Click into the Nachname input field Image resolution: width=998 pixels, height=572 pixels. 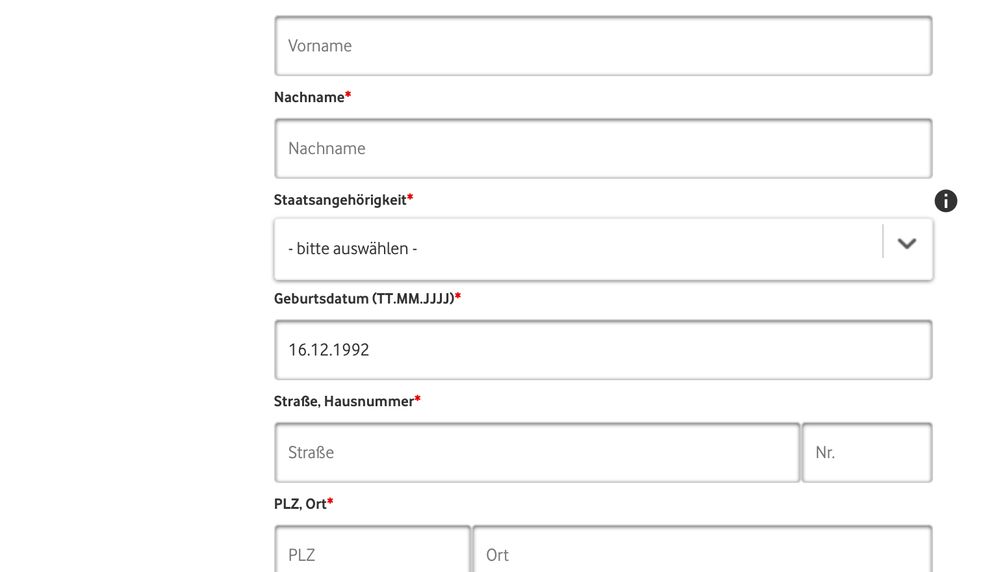pyautogui.click(x=603, y=149)
